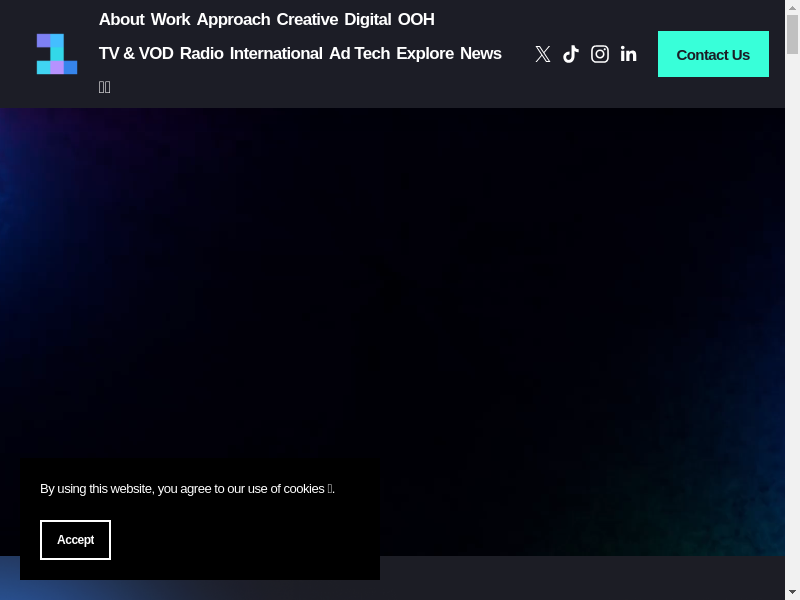Screen dimensions: 800x600
Task: Navigate to the Creative section
Action: pos(307,19)
